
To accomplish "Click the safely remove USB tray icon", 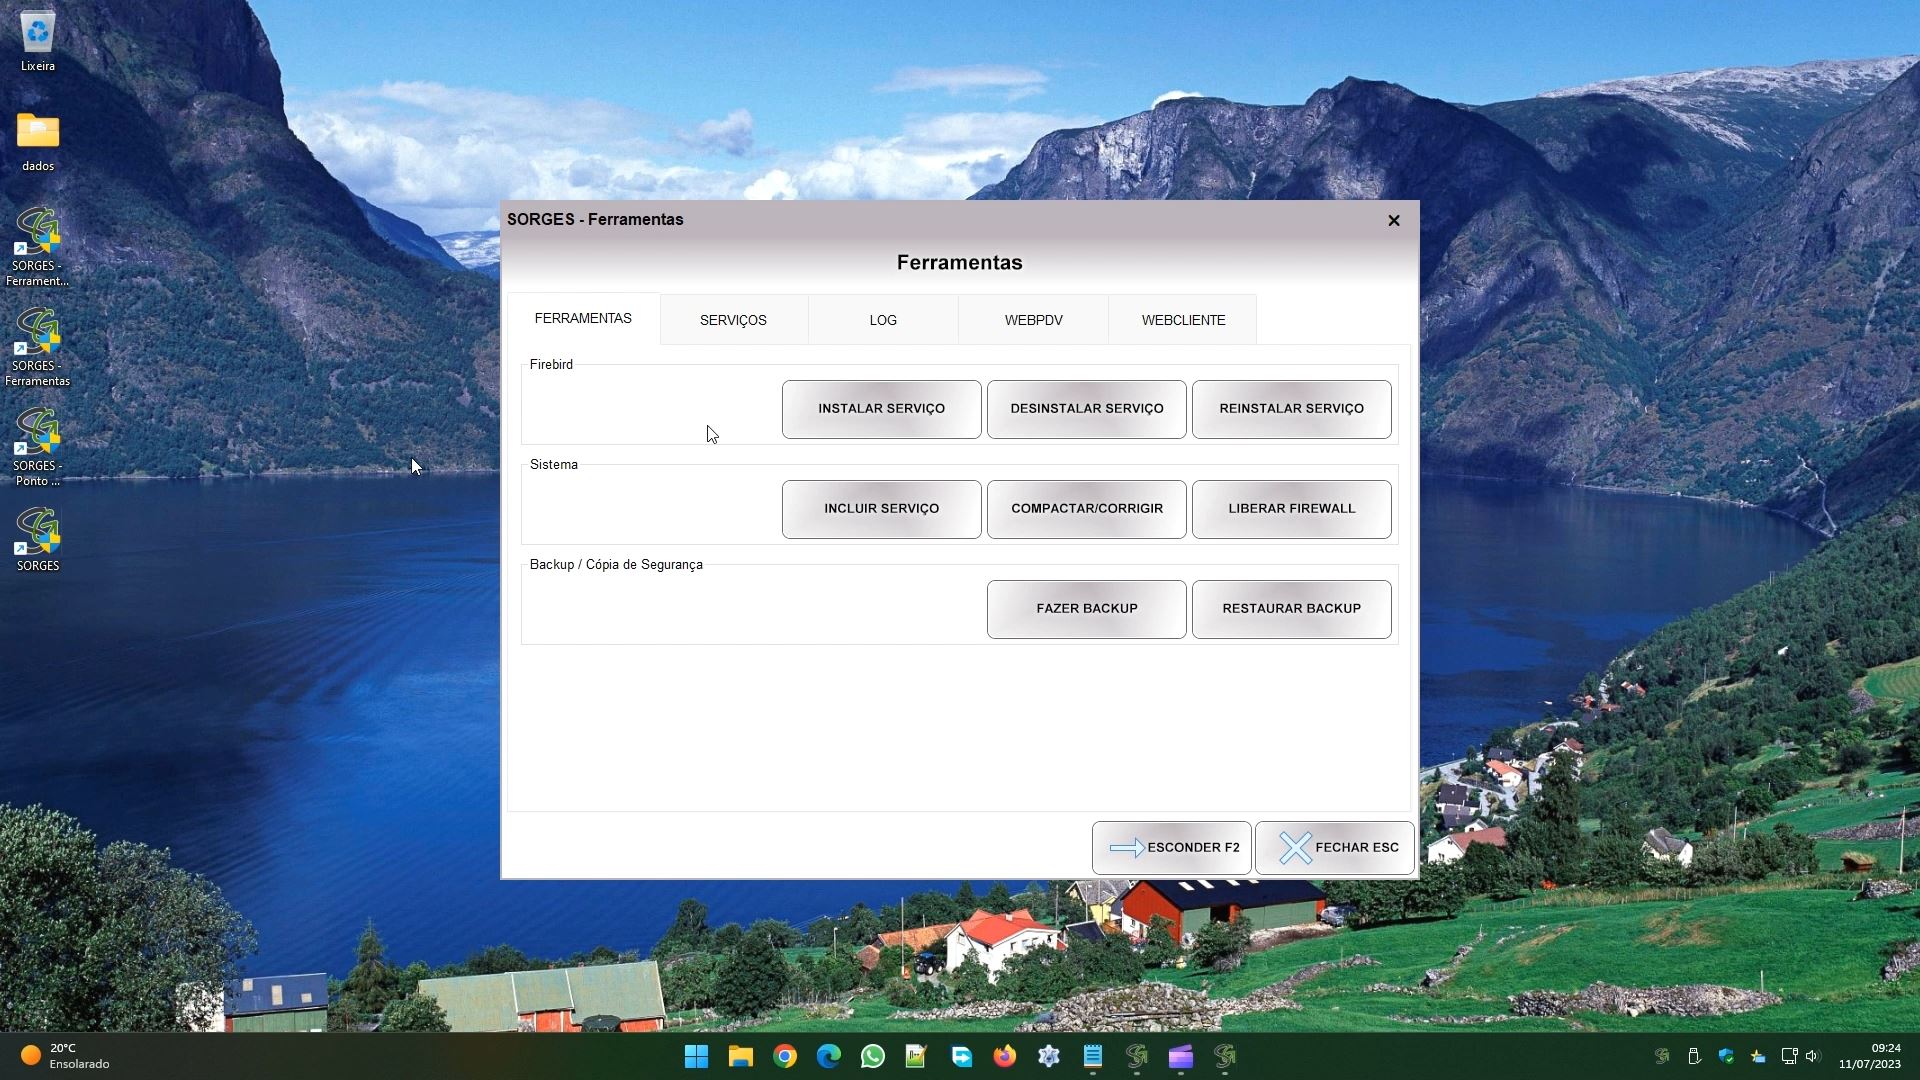I will [x=1694, y=1056].
